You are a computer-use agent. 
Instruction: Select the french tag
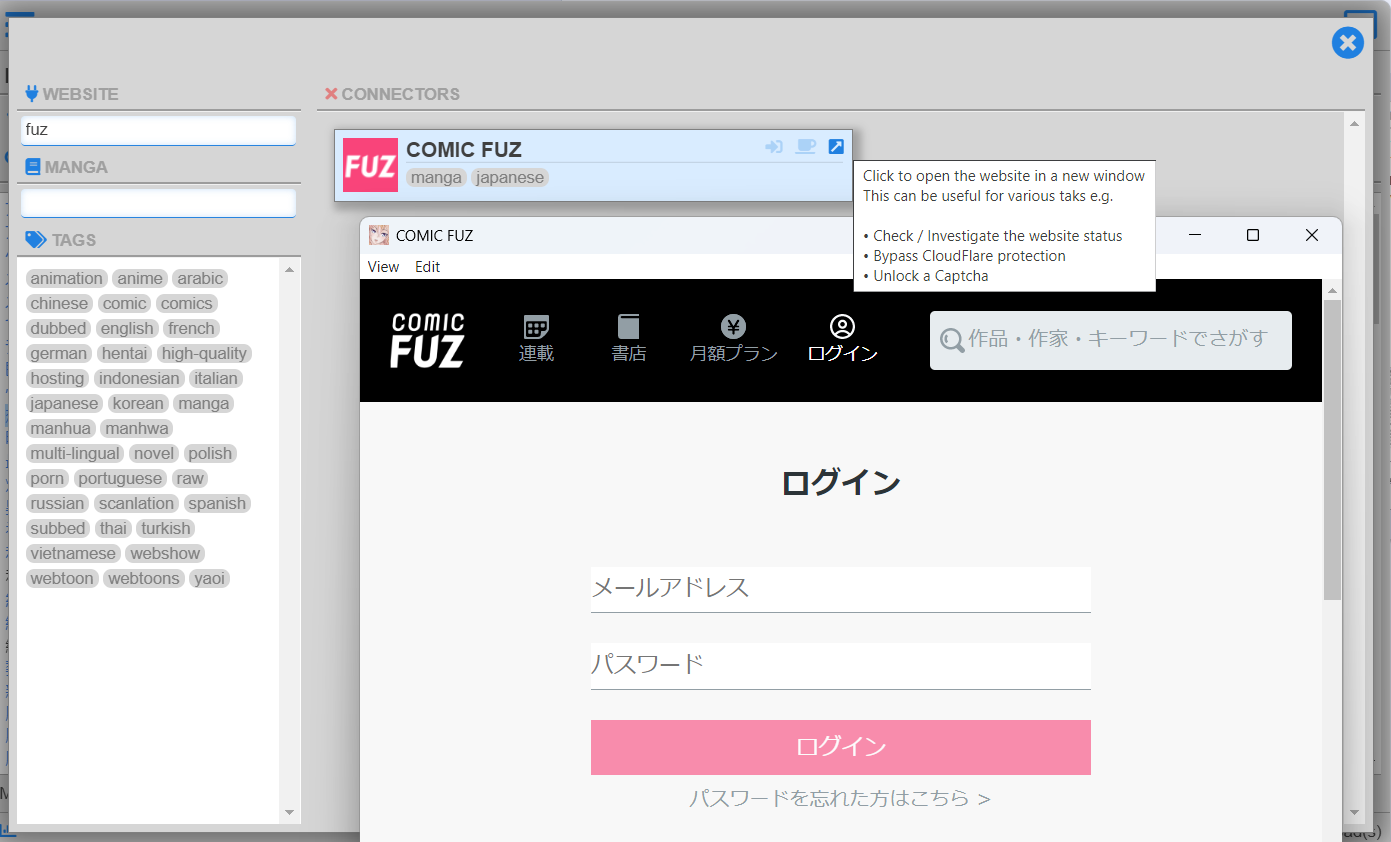[x=191, y=328]
